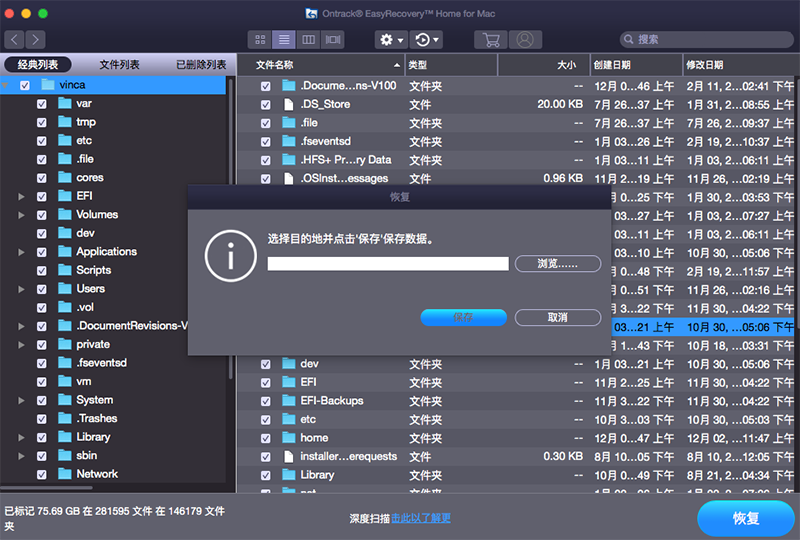Click the 浏览 browse button
Image resolution: width=800 pixels, height=540 pixels.
point(558,263)
